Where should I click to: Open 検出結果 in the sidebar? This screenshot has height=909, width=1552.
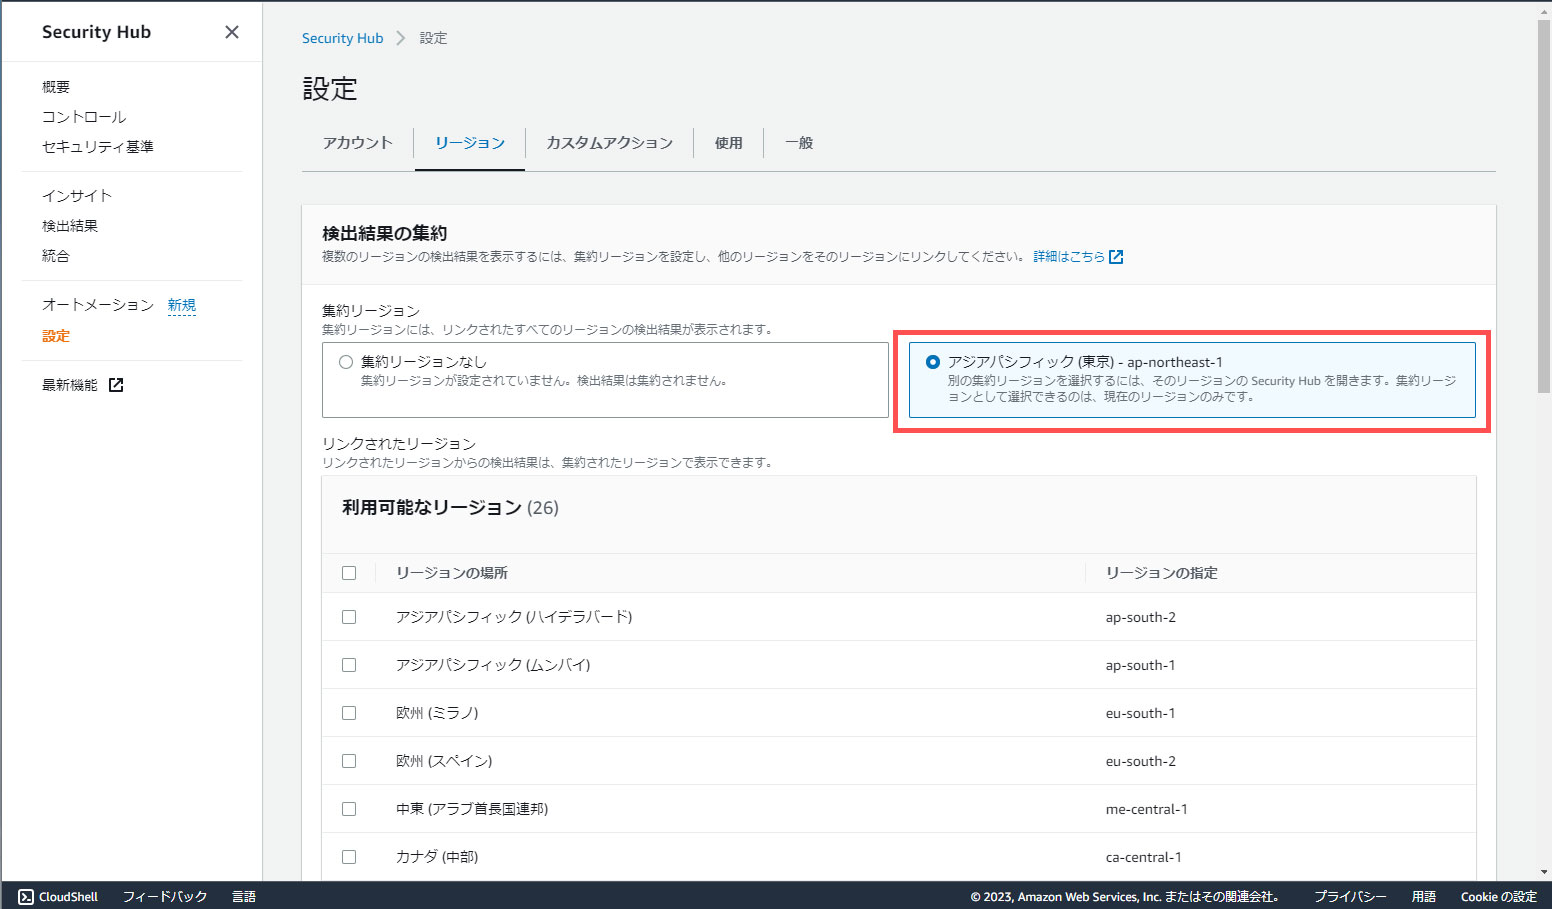click(70, 226)
